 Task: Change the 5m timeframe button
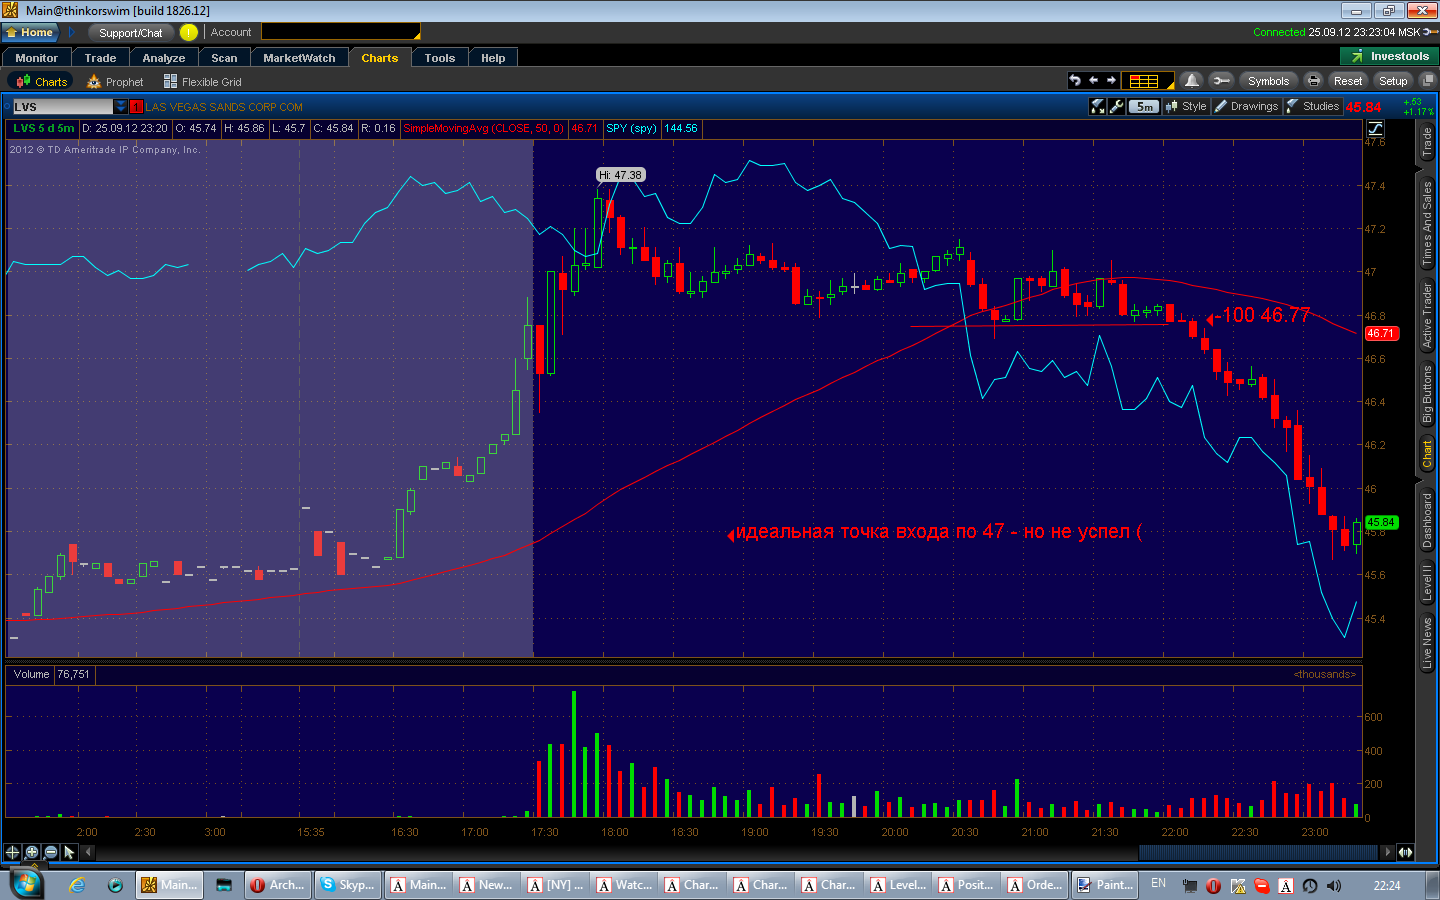coord(1144,106)
